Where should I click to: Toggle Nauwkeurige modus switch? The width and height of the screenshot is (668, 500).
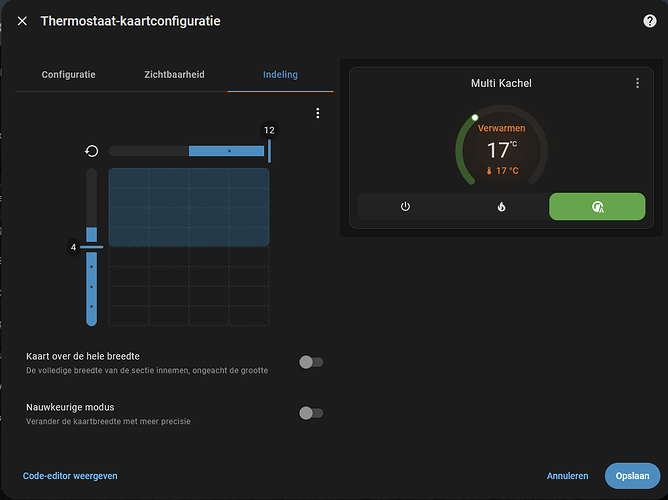(311, 413)
